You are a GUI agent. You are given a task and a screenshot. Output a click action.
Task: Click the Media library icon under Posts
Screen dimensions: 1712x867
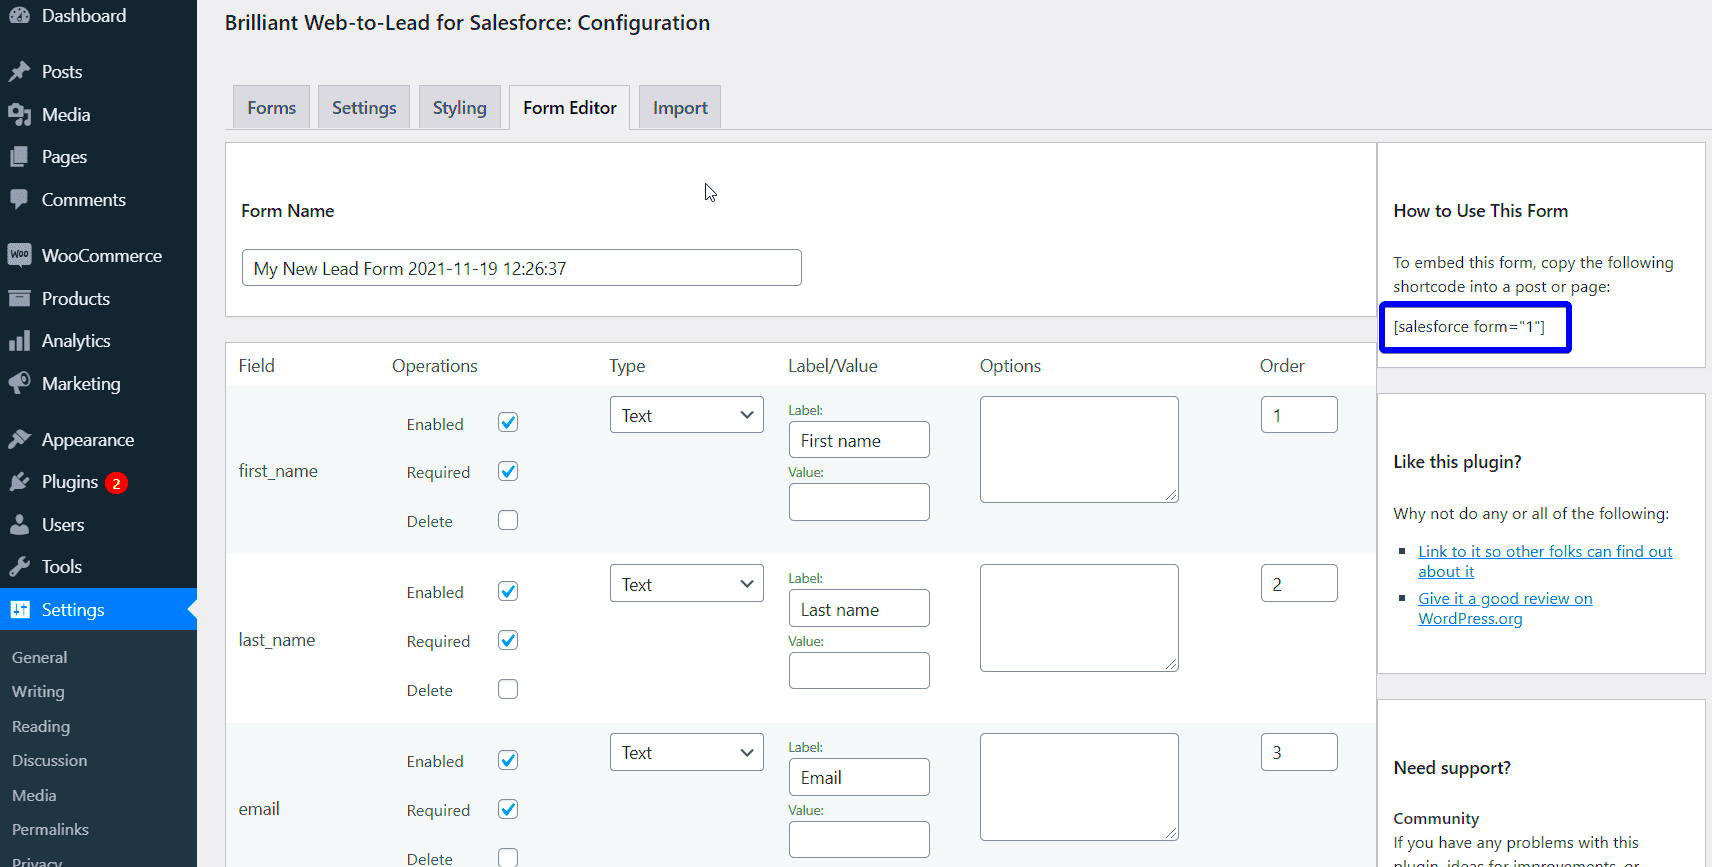tap(19, 115)
